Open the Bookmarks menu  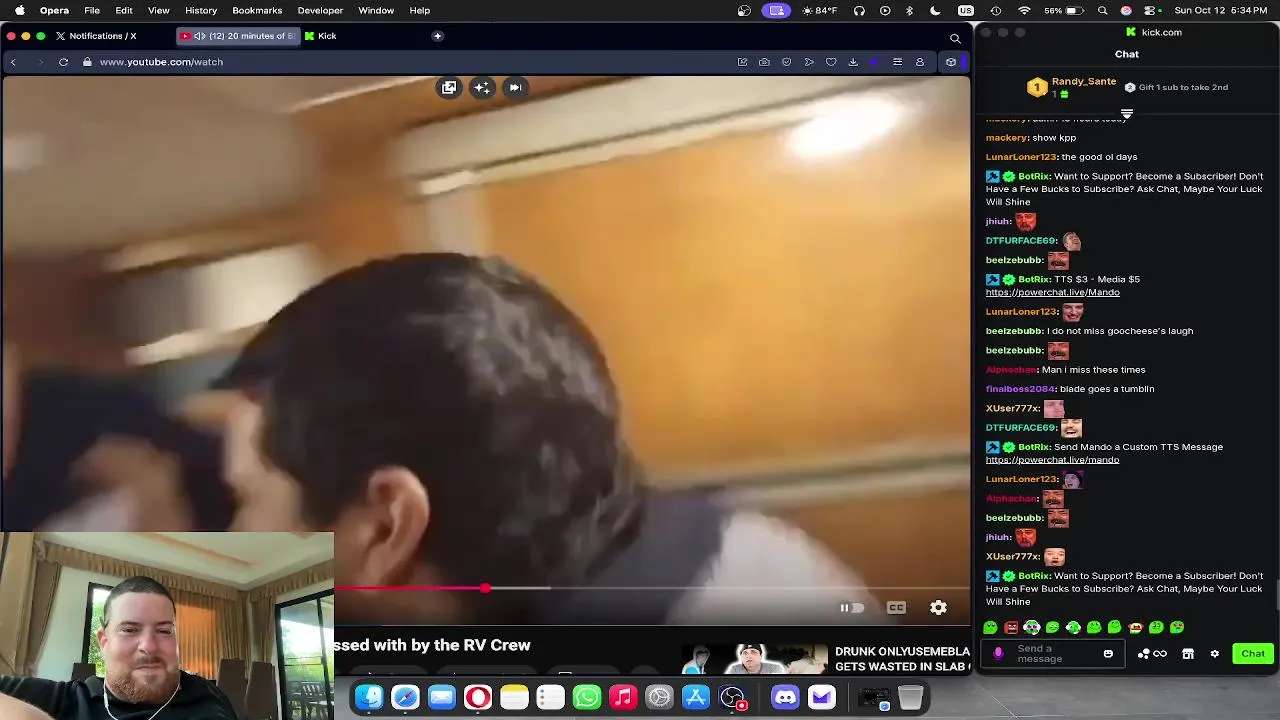point(257,10)
